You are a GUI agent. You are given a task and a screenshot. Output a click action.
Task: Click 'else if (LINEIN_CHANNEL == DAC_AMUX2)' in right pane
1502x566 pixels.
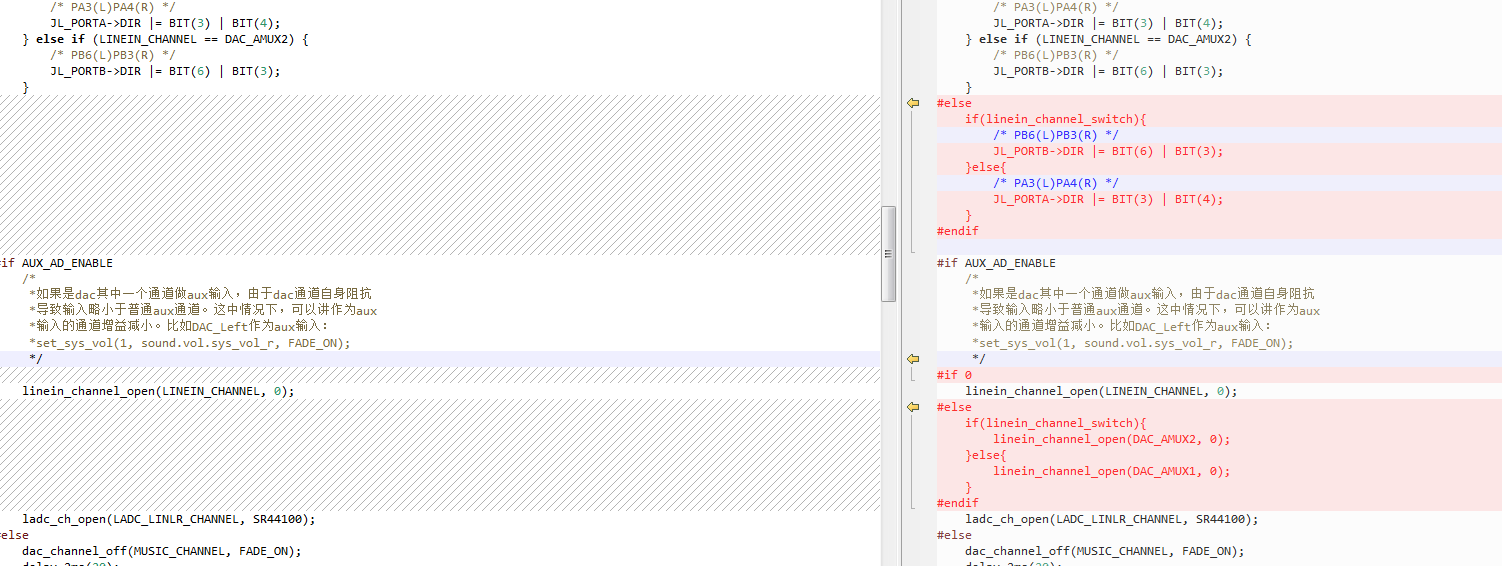pos(1108,39)
